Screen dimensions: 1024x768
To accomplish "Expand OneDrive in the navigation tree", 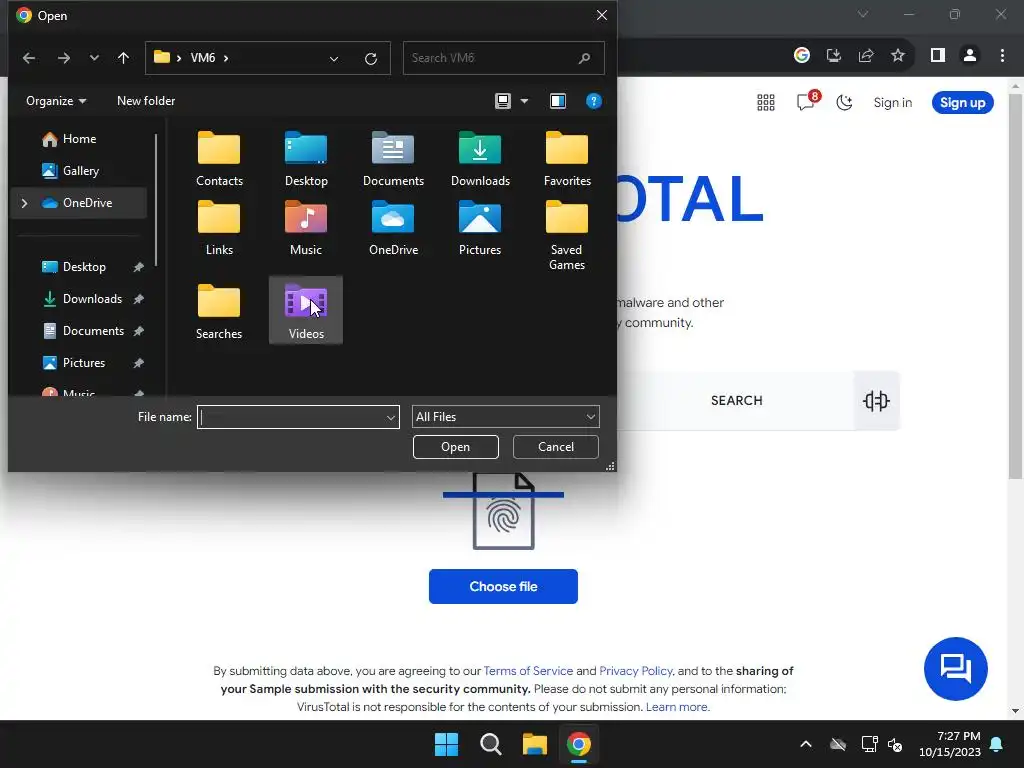I will click(x=24, y=203).
